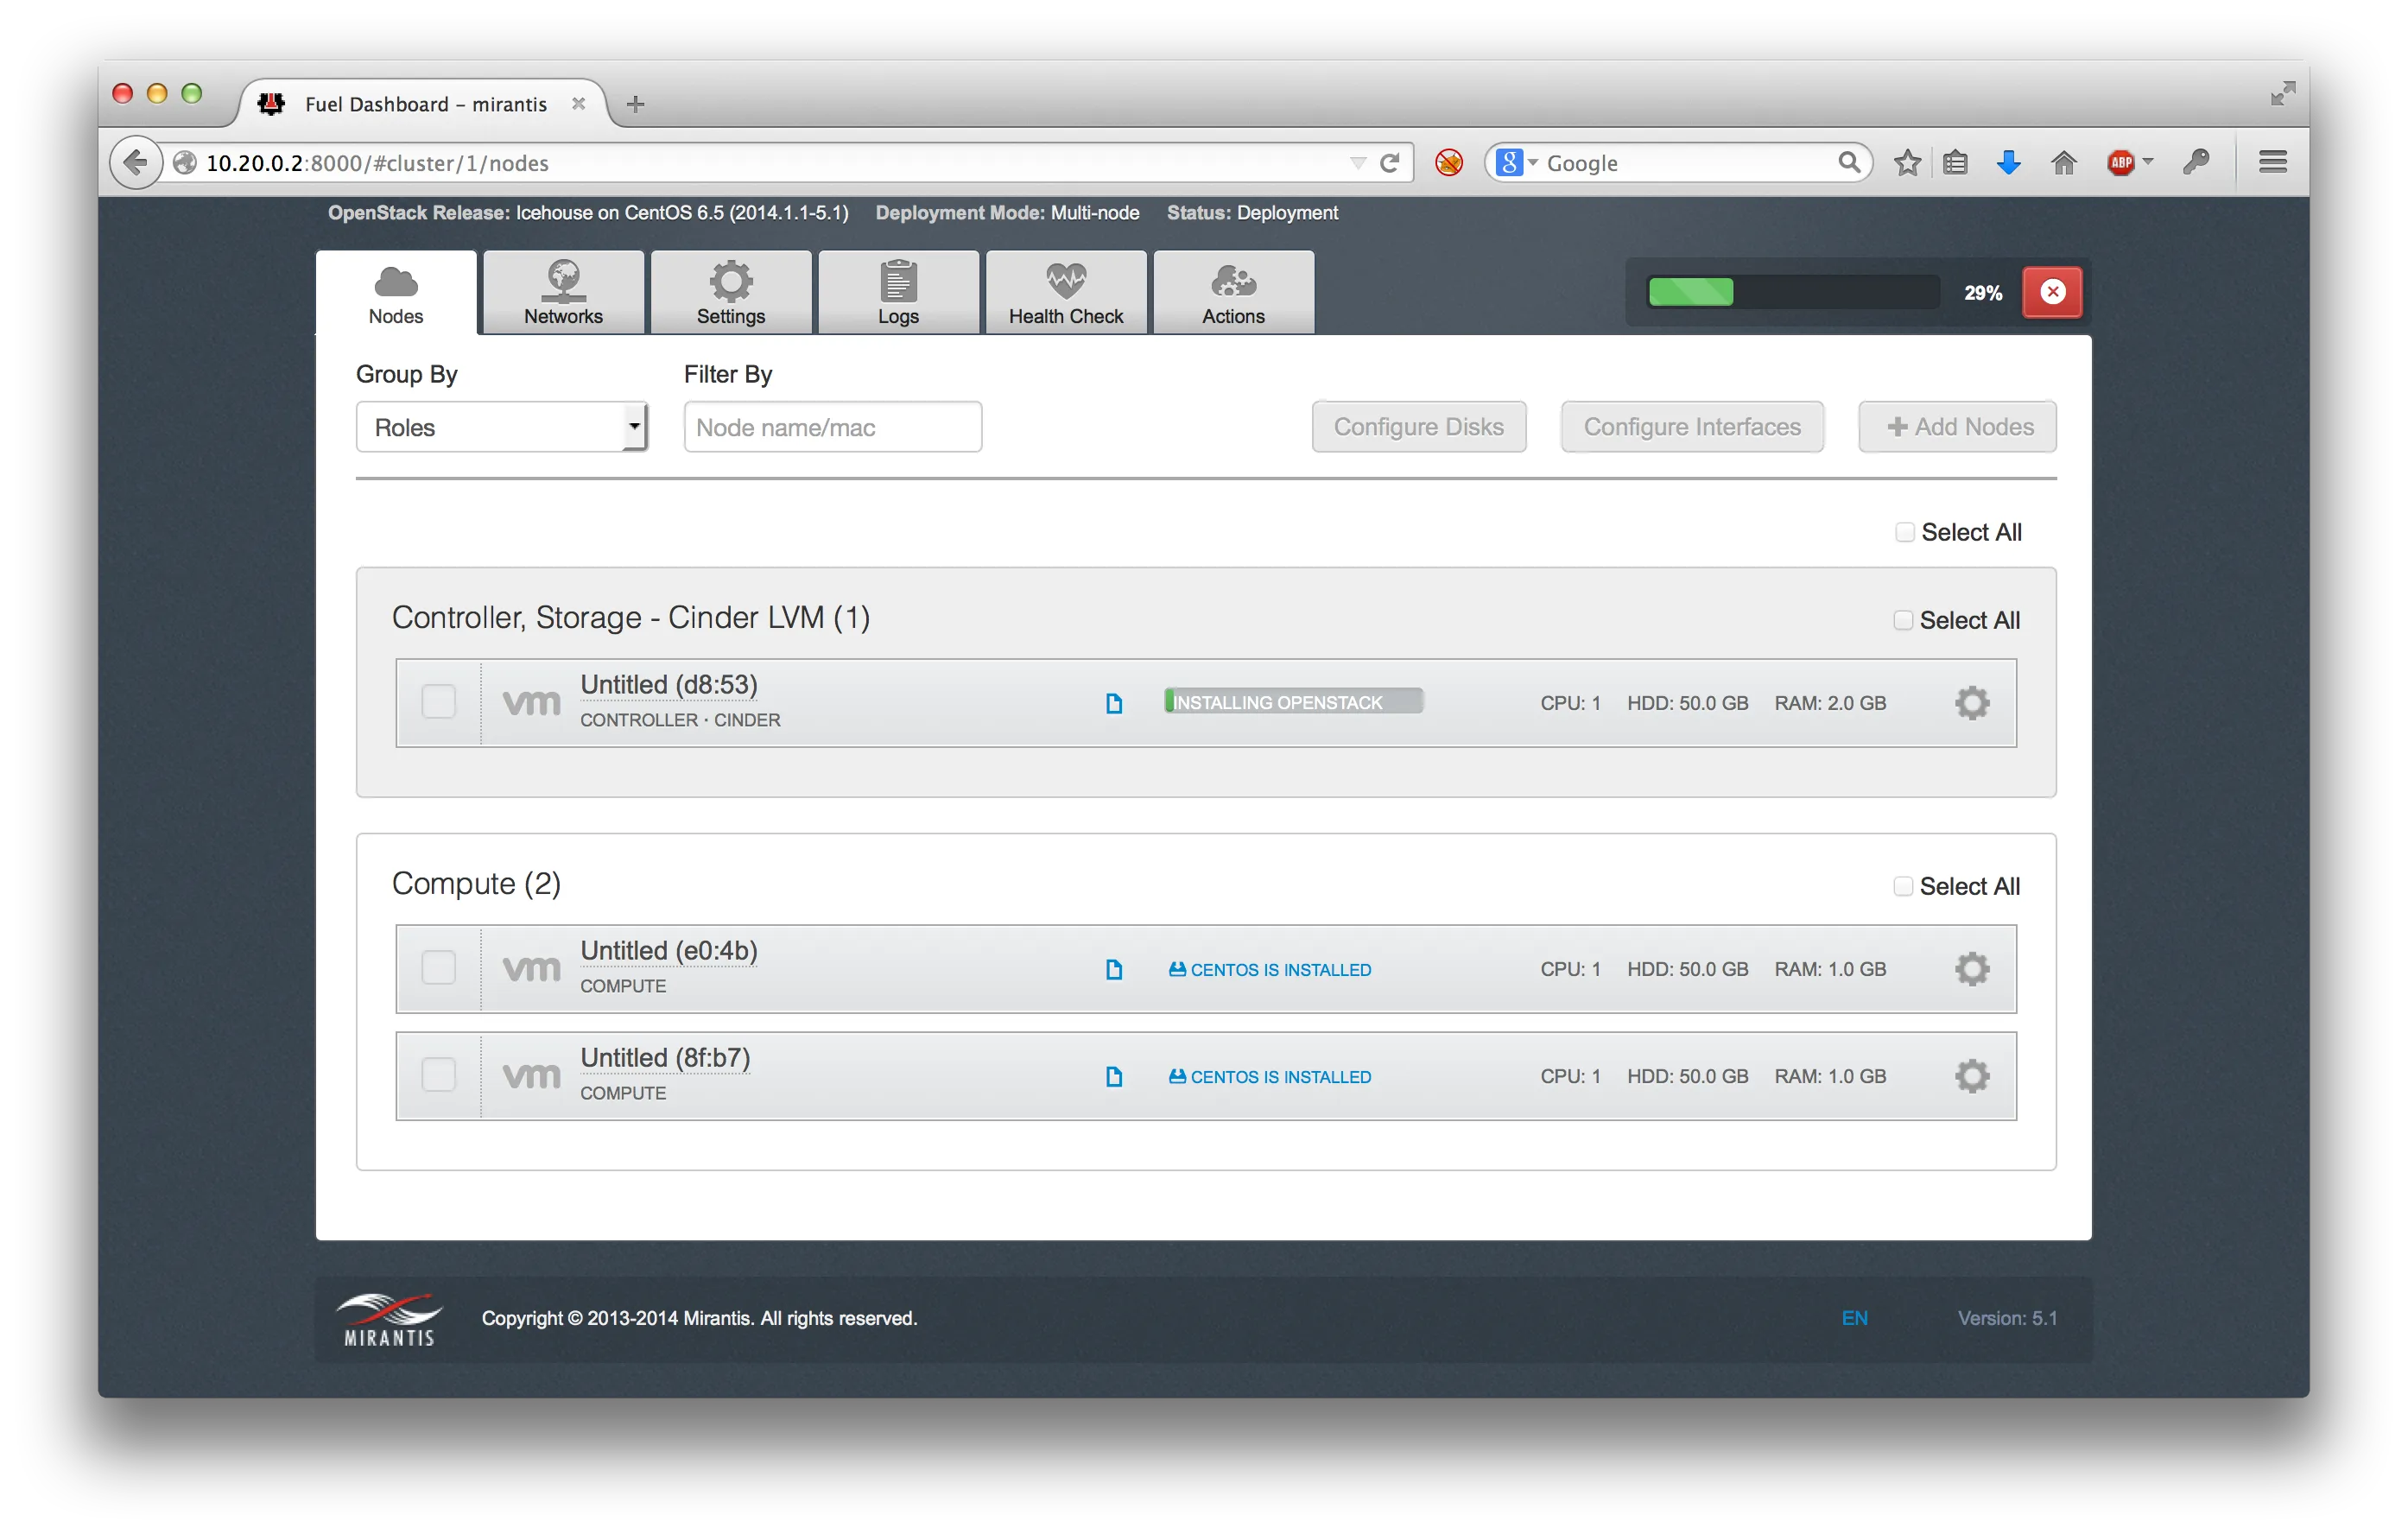
Task: Open gear settings for node e0:4b
Action: tap(1971, 969)
